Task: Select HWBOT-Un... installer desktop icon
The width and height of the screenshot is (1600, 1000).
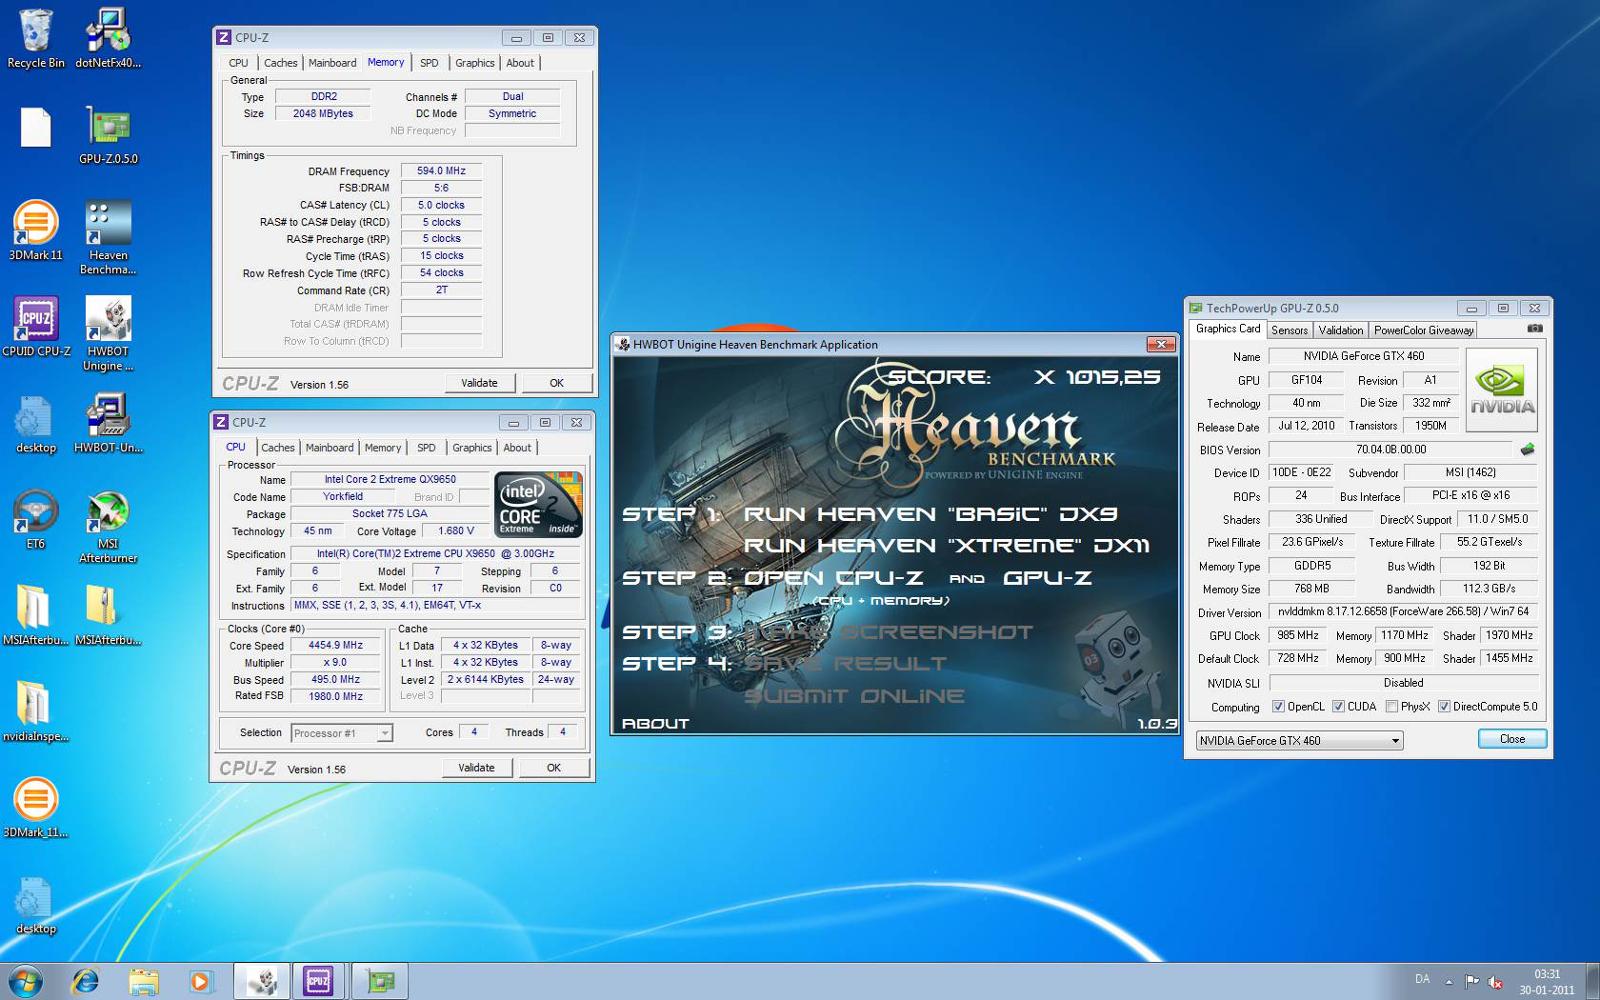Action: [x=108, y=423]
